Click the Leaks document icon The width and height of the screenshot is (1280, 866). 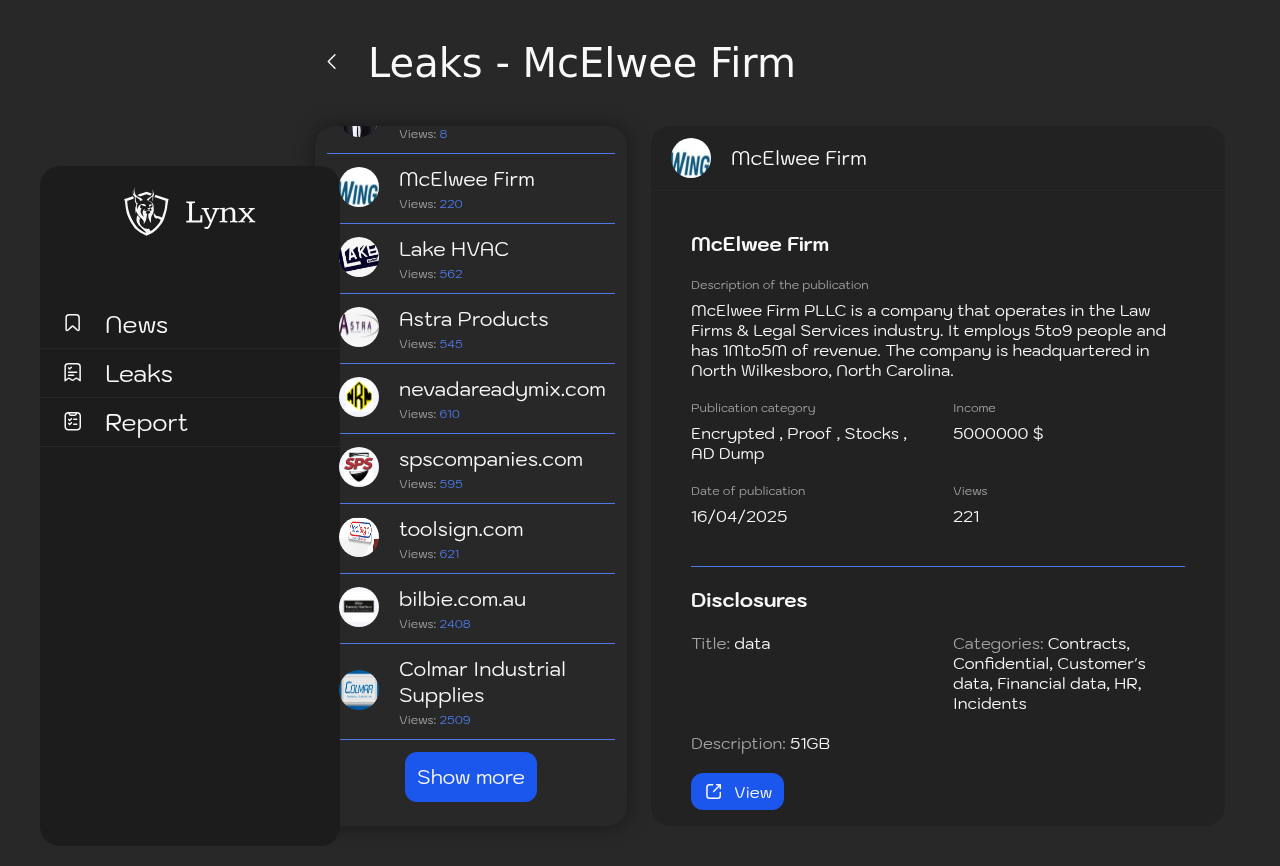point(73,372)
